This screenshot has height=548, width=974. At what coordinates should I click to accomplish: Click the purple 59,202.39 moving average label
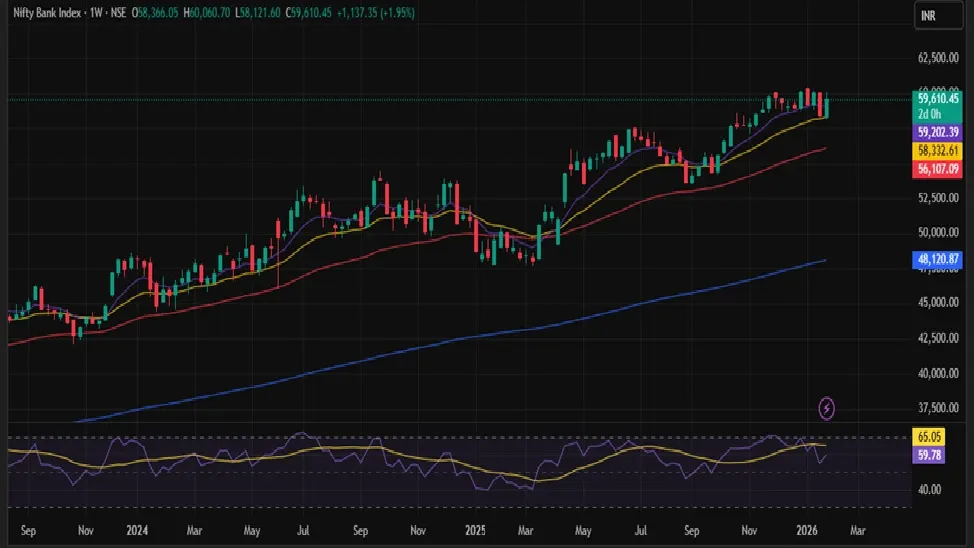click(x=937, y=132)
